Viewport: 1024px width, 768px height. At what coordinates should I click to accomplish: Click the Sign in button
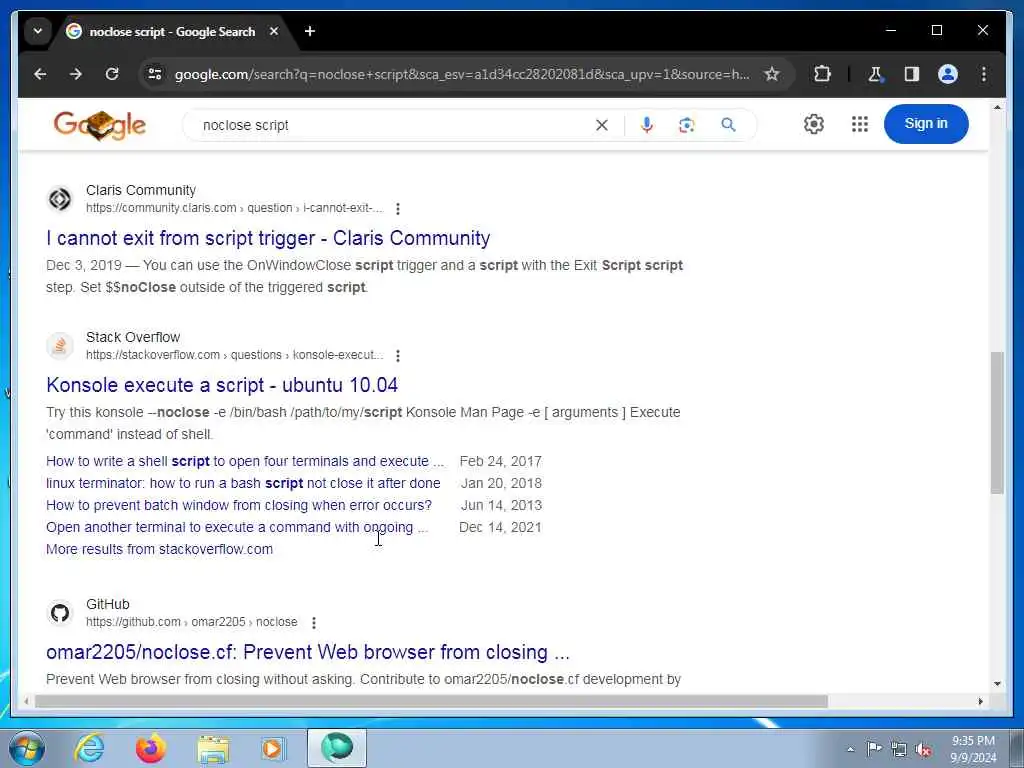(925, 124)
